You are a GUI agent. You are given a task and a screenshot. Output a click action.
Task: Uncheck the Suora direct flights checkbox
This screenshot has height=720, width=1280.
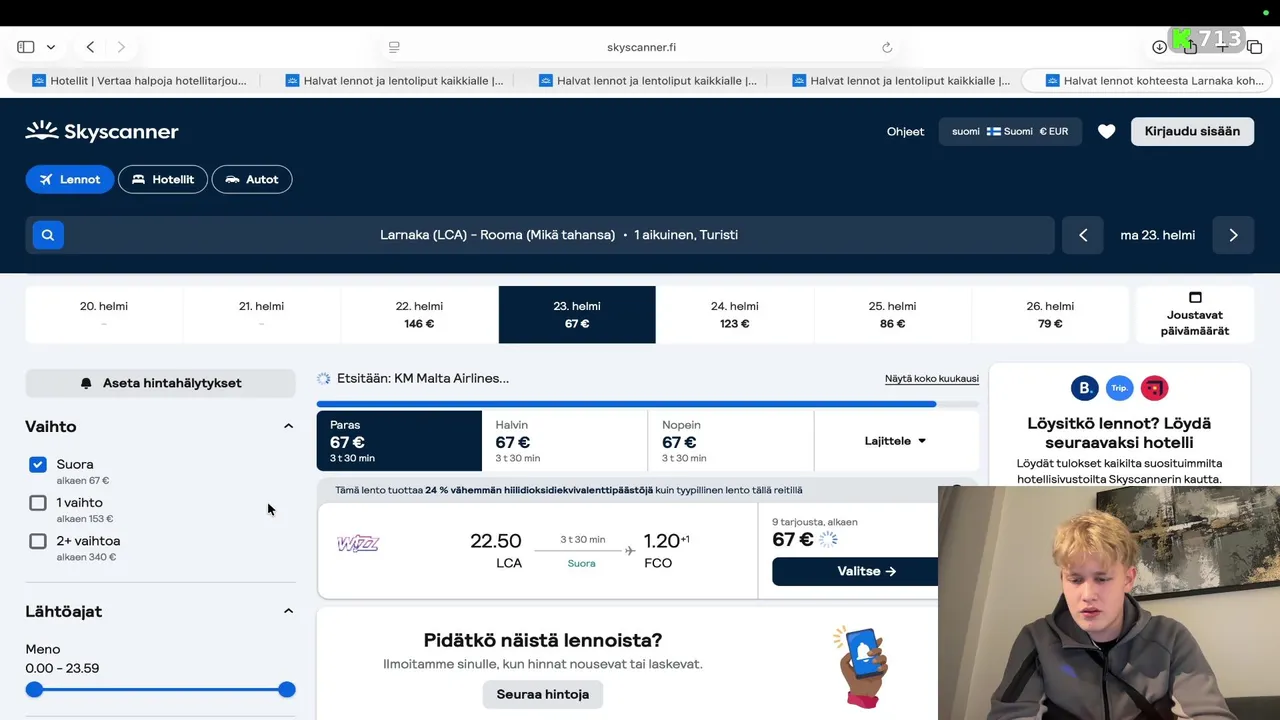click(x=38, y=464)
